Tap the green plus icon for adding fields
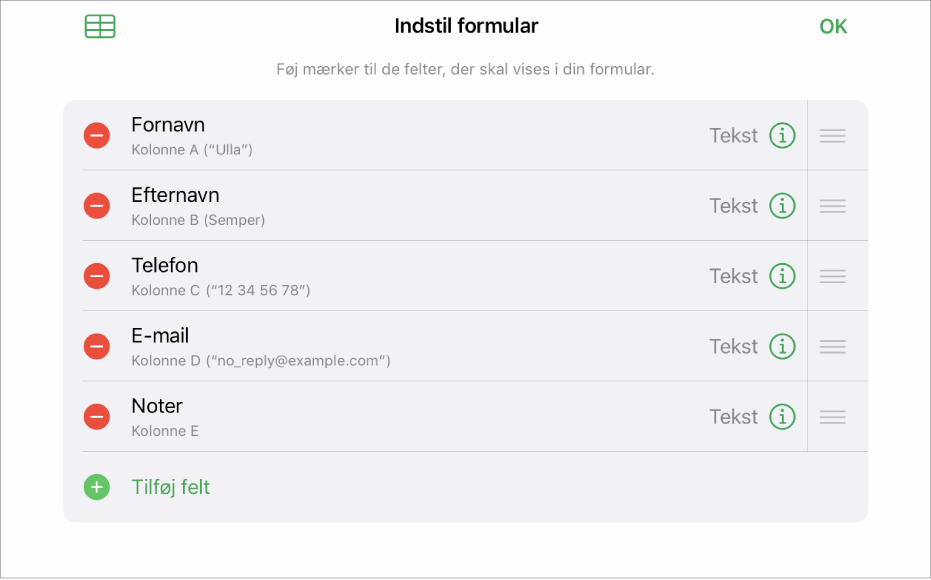Screen dimensions: 931x580 pyautogui.click(x=96, y=487)
